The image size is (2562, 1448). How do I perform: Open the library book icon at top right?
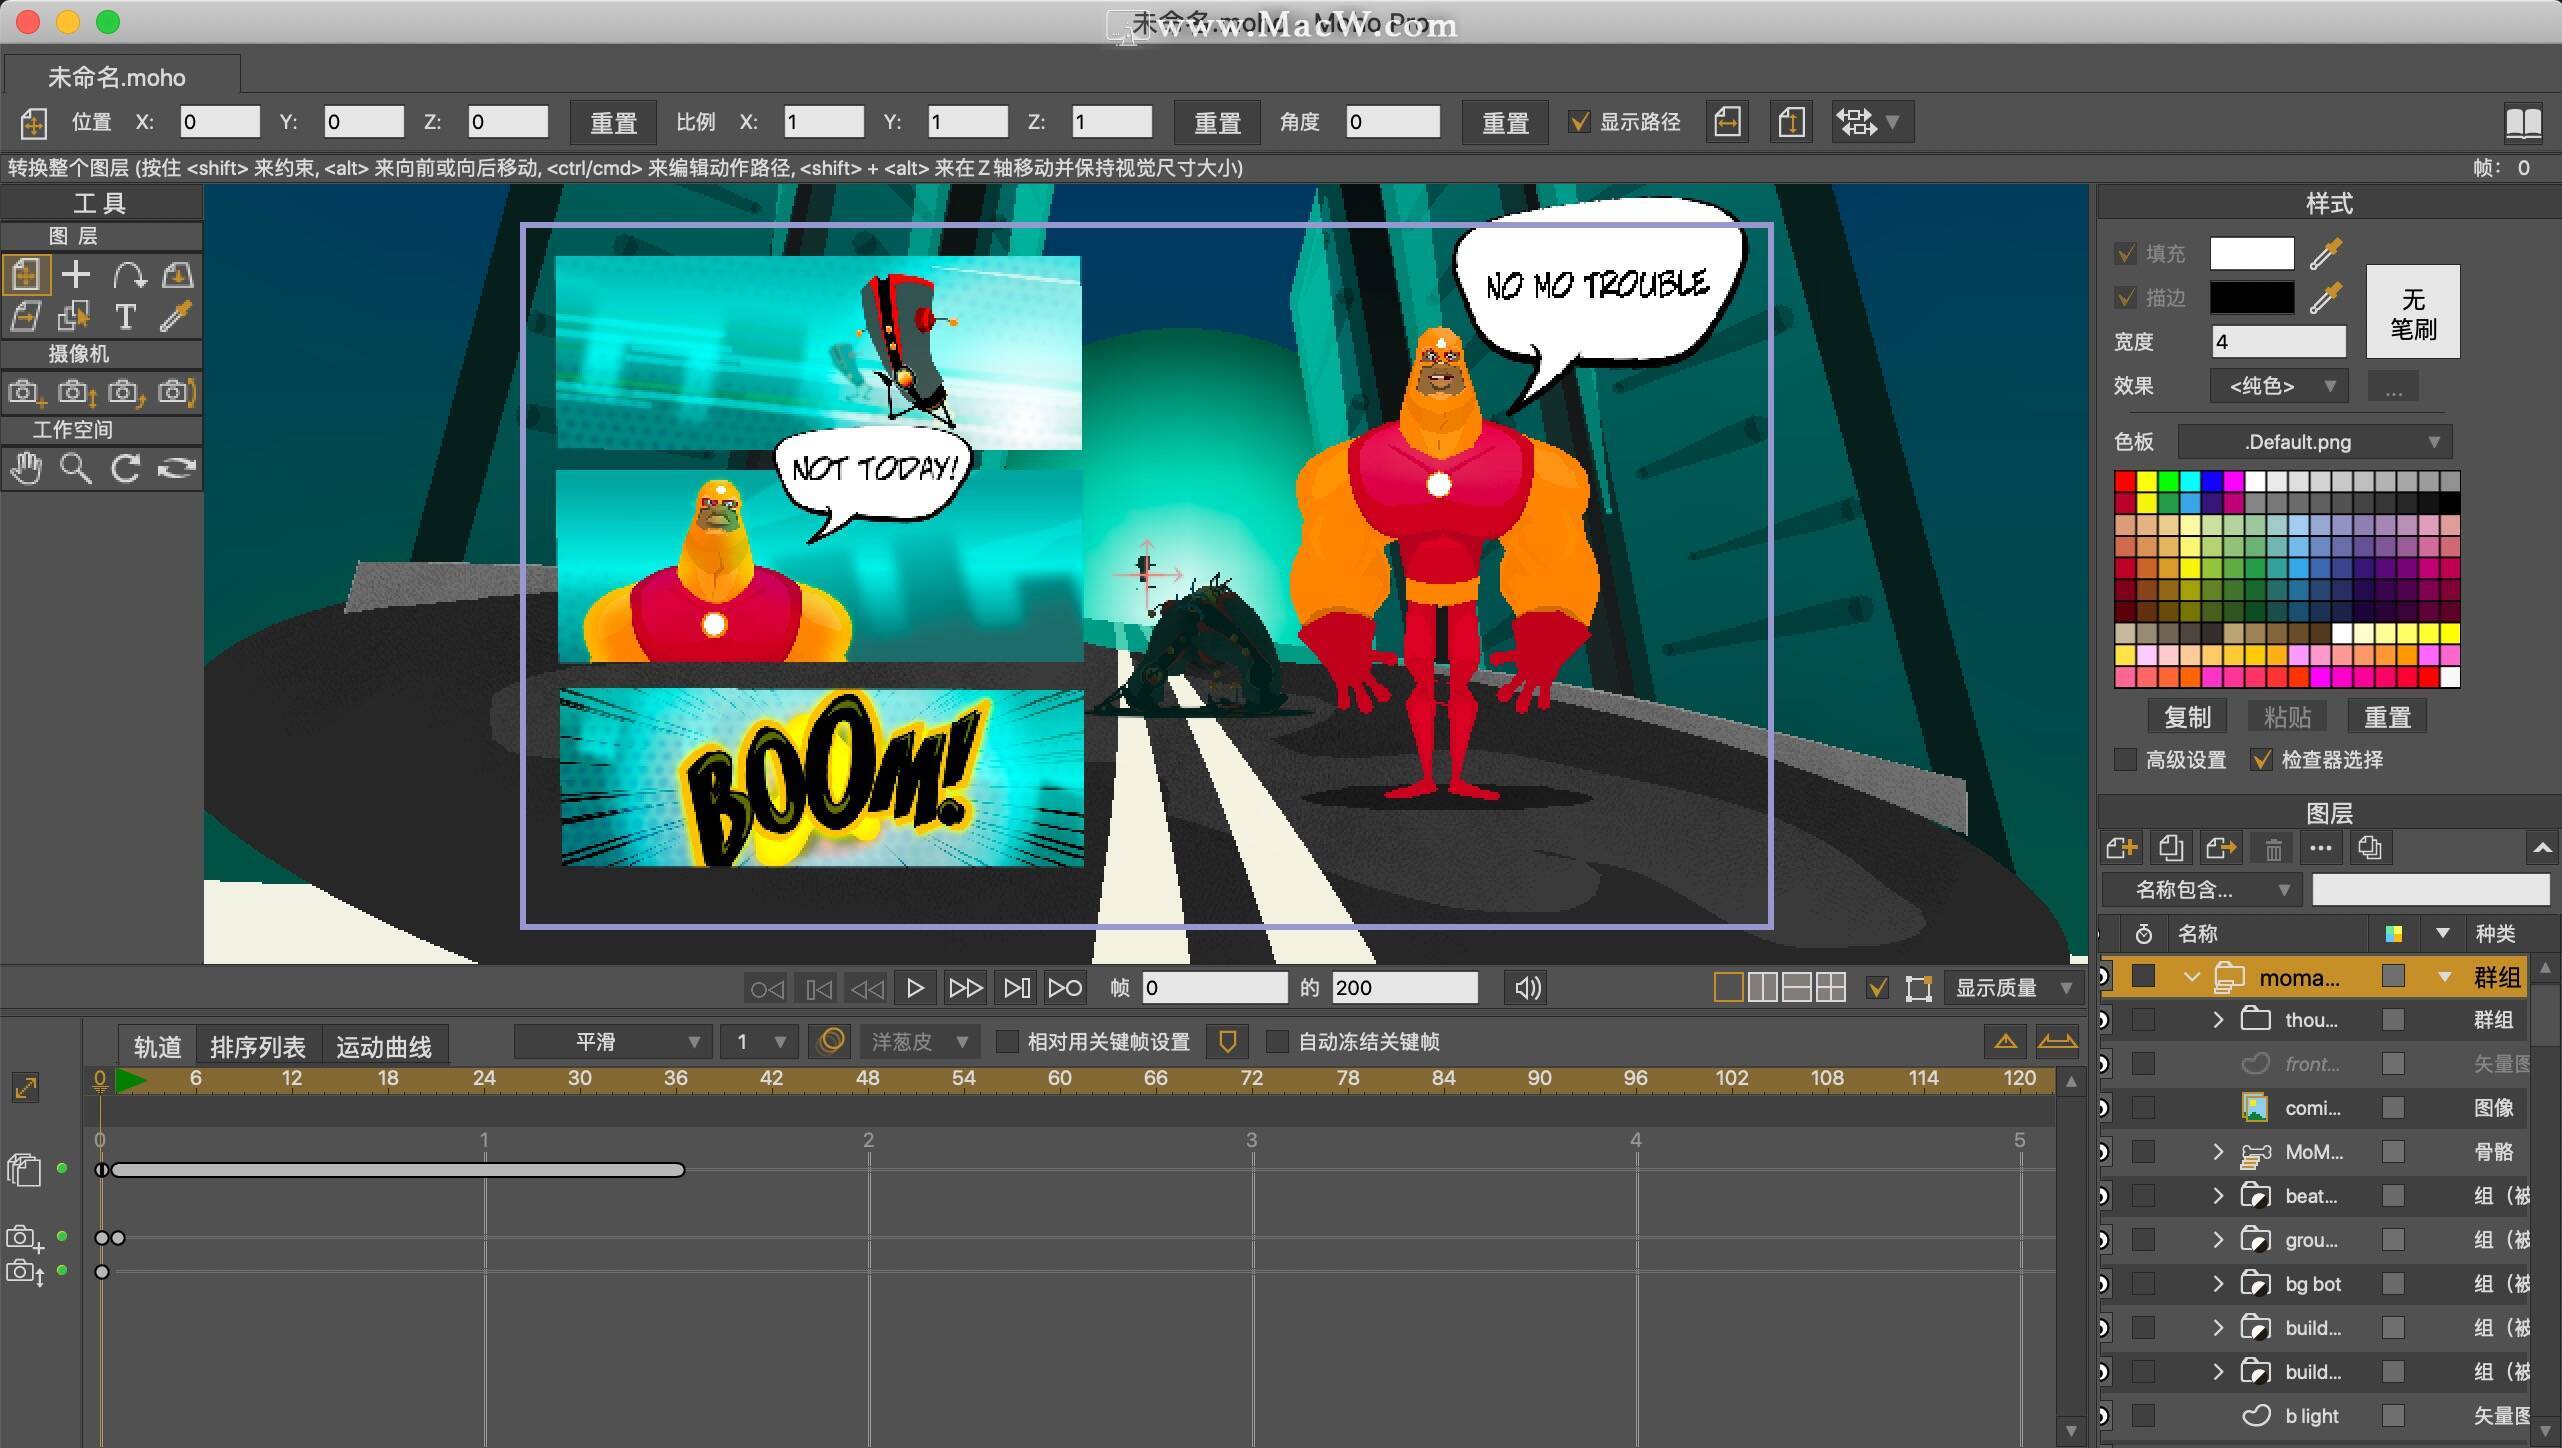pyautogui.click(x=2523, y=122)
